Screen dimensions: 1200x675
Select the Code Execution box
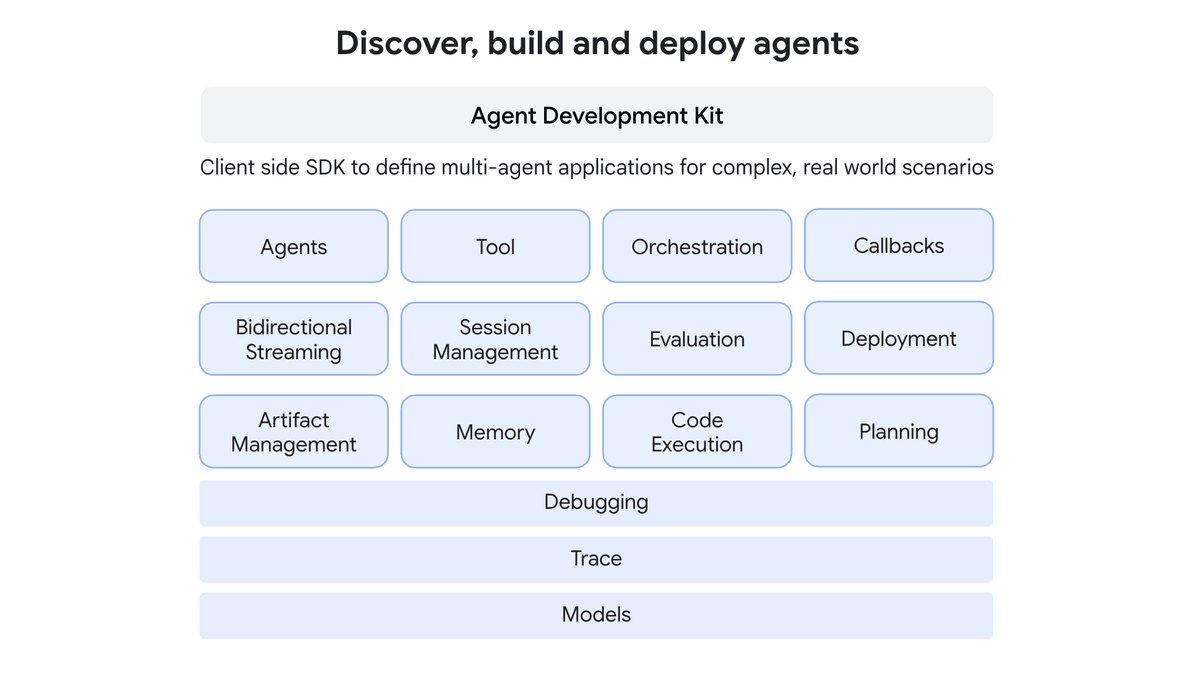point(697,432)
